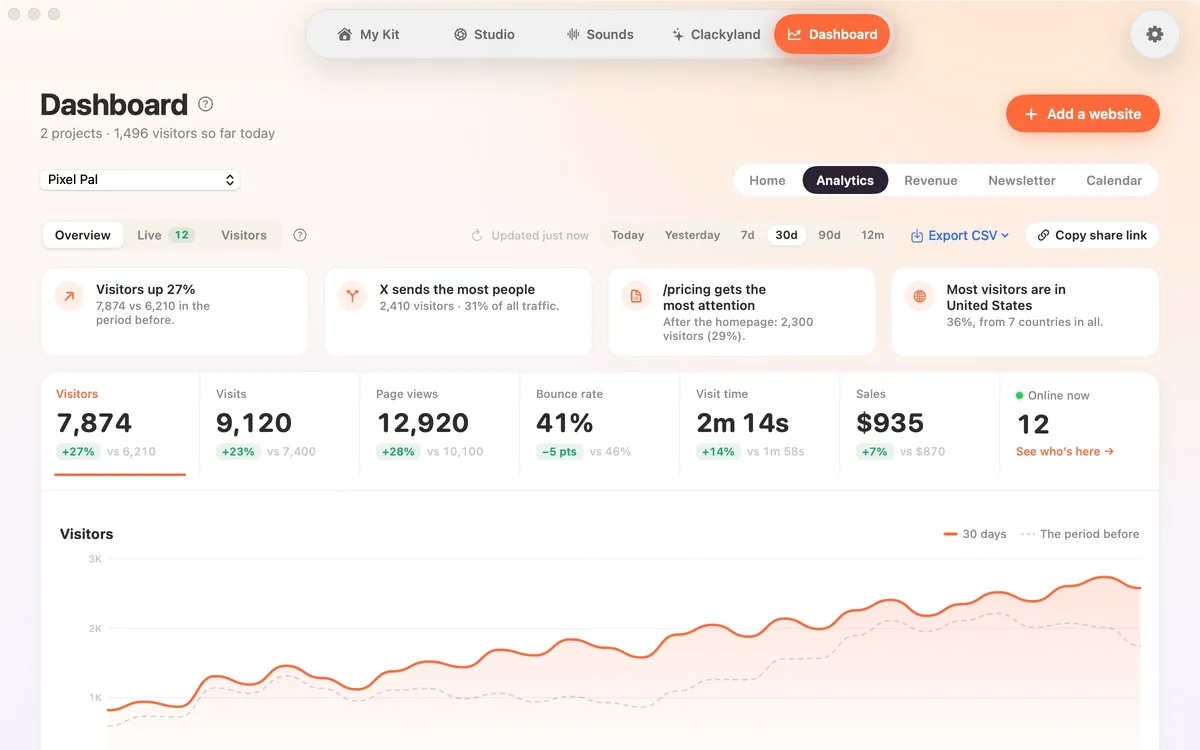
Task: Switch to the Studio tab
Action: pos(484,34)
